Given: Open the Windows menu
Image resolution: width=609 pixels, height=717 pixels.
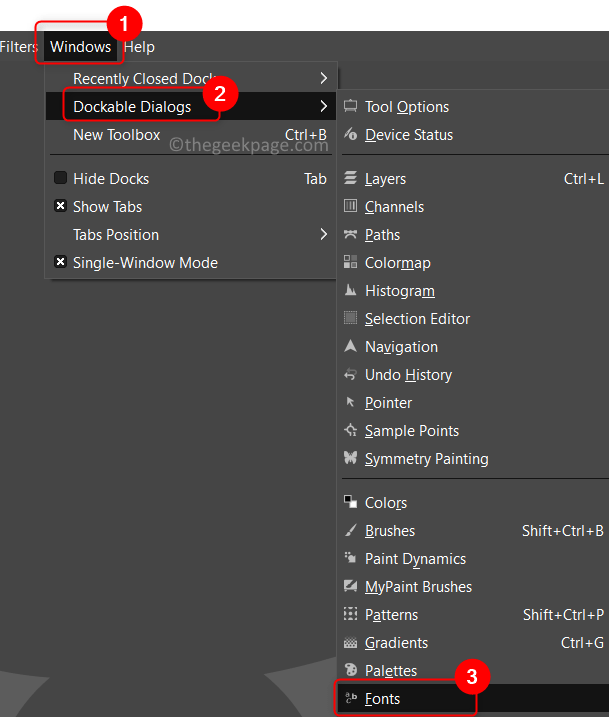Looking at the screenshot, I should point(80,47).
